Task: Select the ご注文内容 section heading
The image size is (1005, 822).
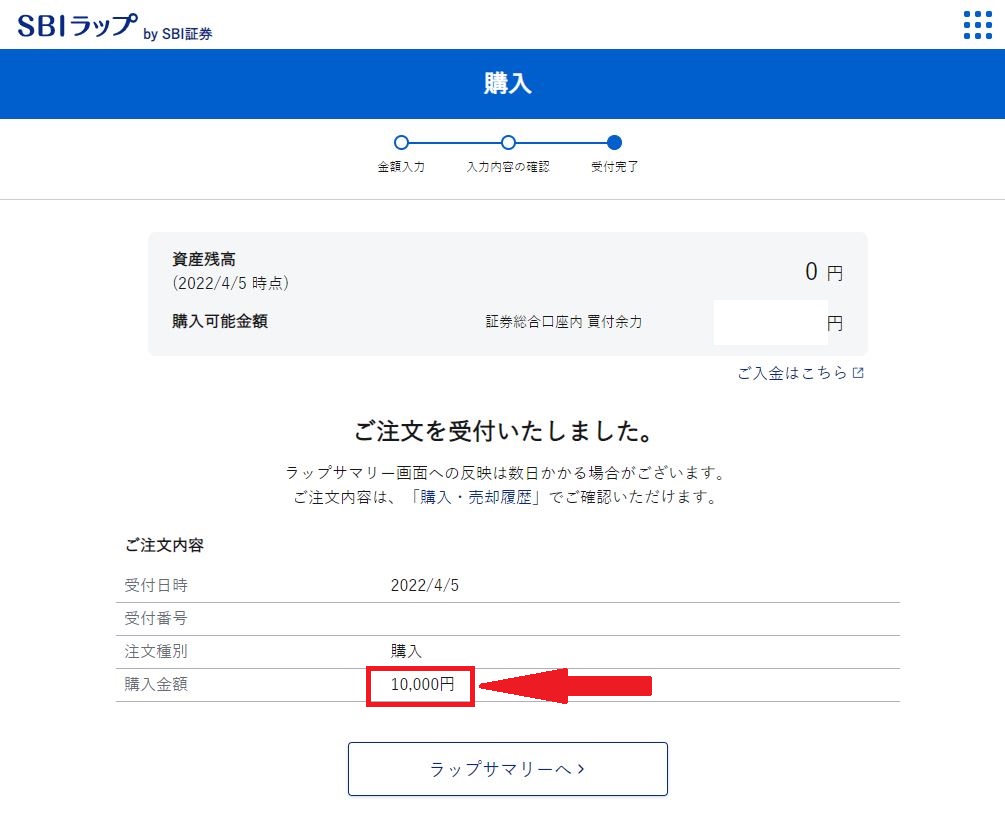Action: tap(164, 545)
